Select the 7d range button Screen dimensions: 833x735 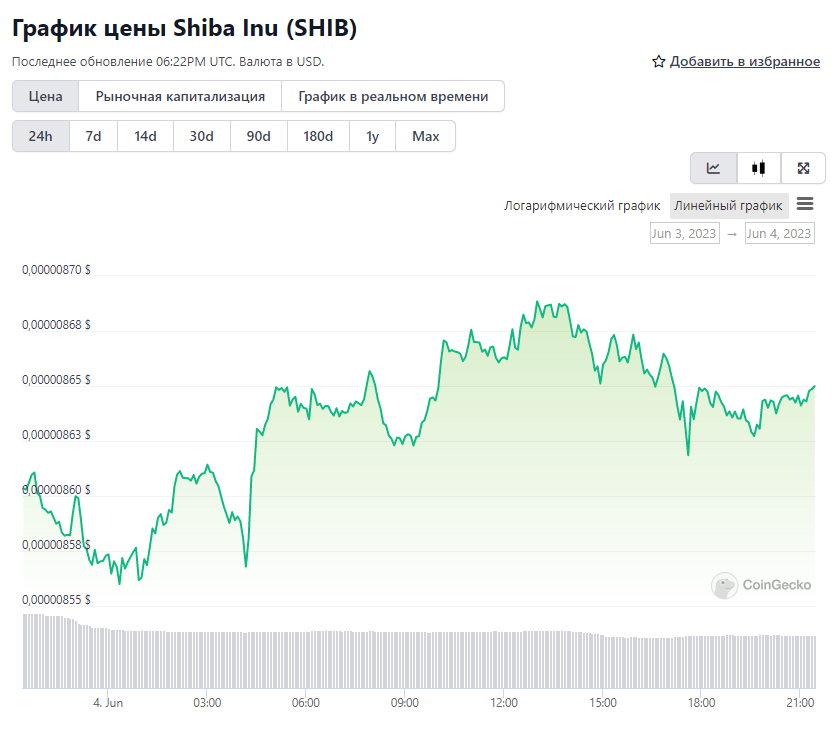pos(94,136)
